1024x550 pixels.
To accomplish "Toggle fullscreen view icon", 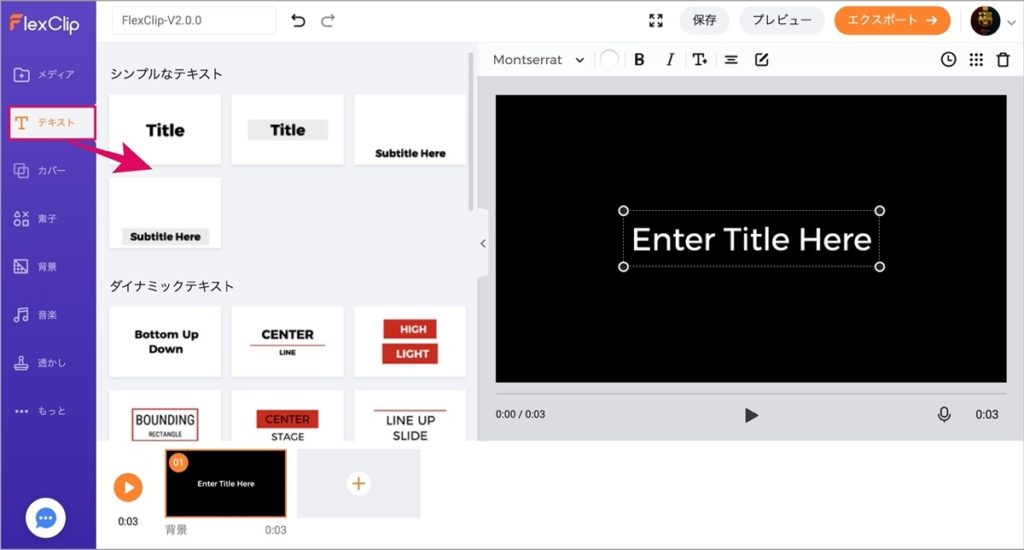I will [x=656, y=21].
